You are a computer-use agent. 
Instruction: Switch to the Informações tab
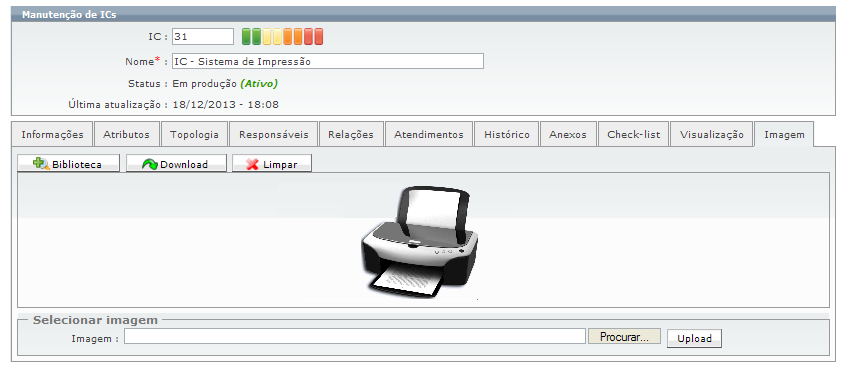coord(52,134)
